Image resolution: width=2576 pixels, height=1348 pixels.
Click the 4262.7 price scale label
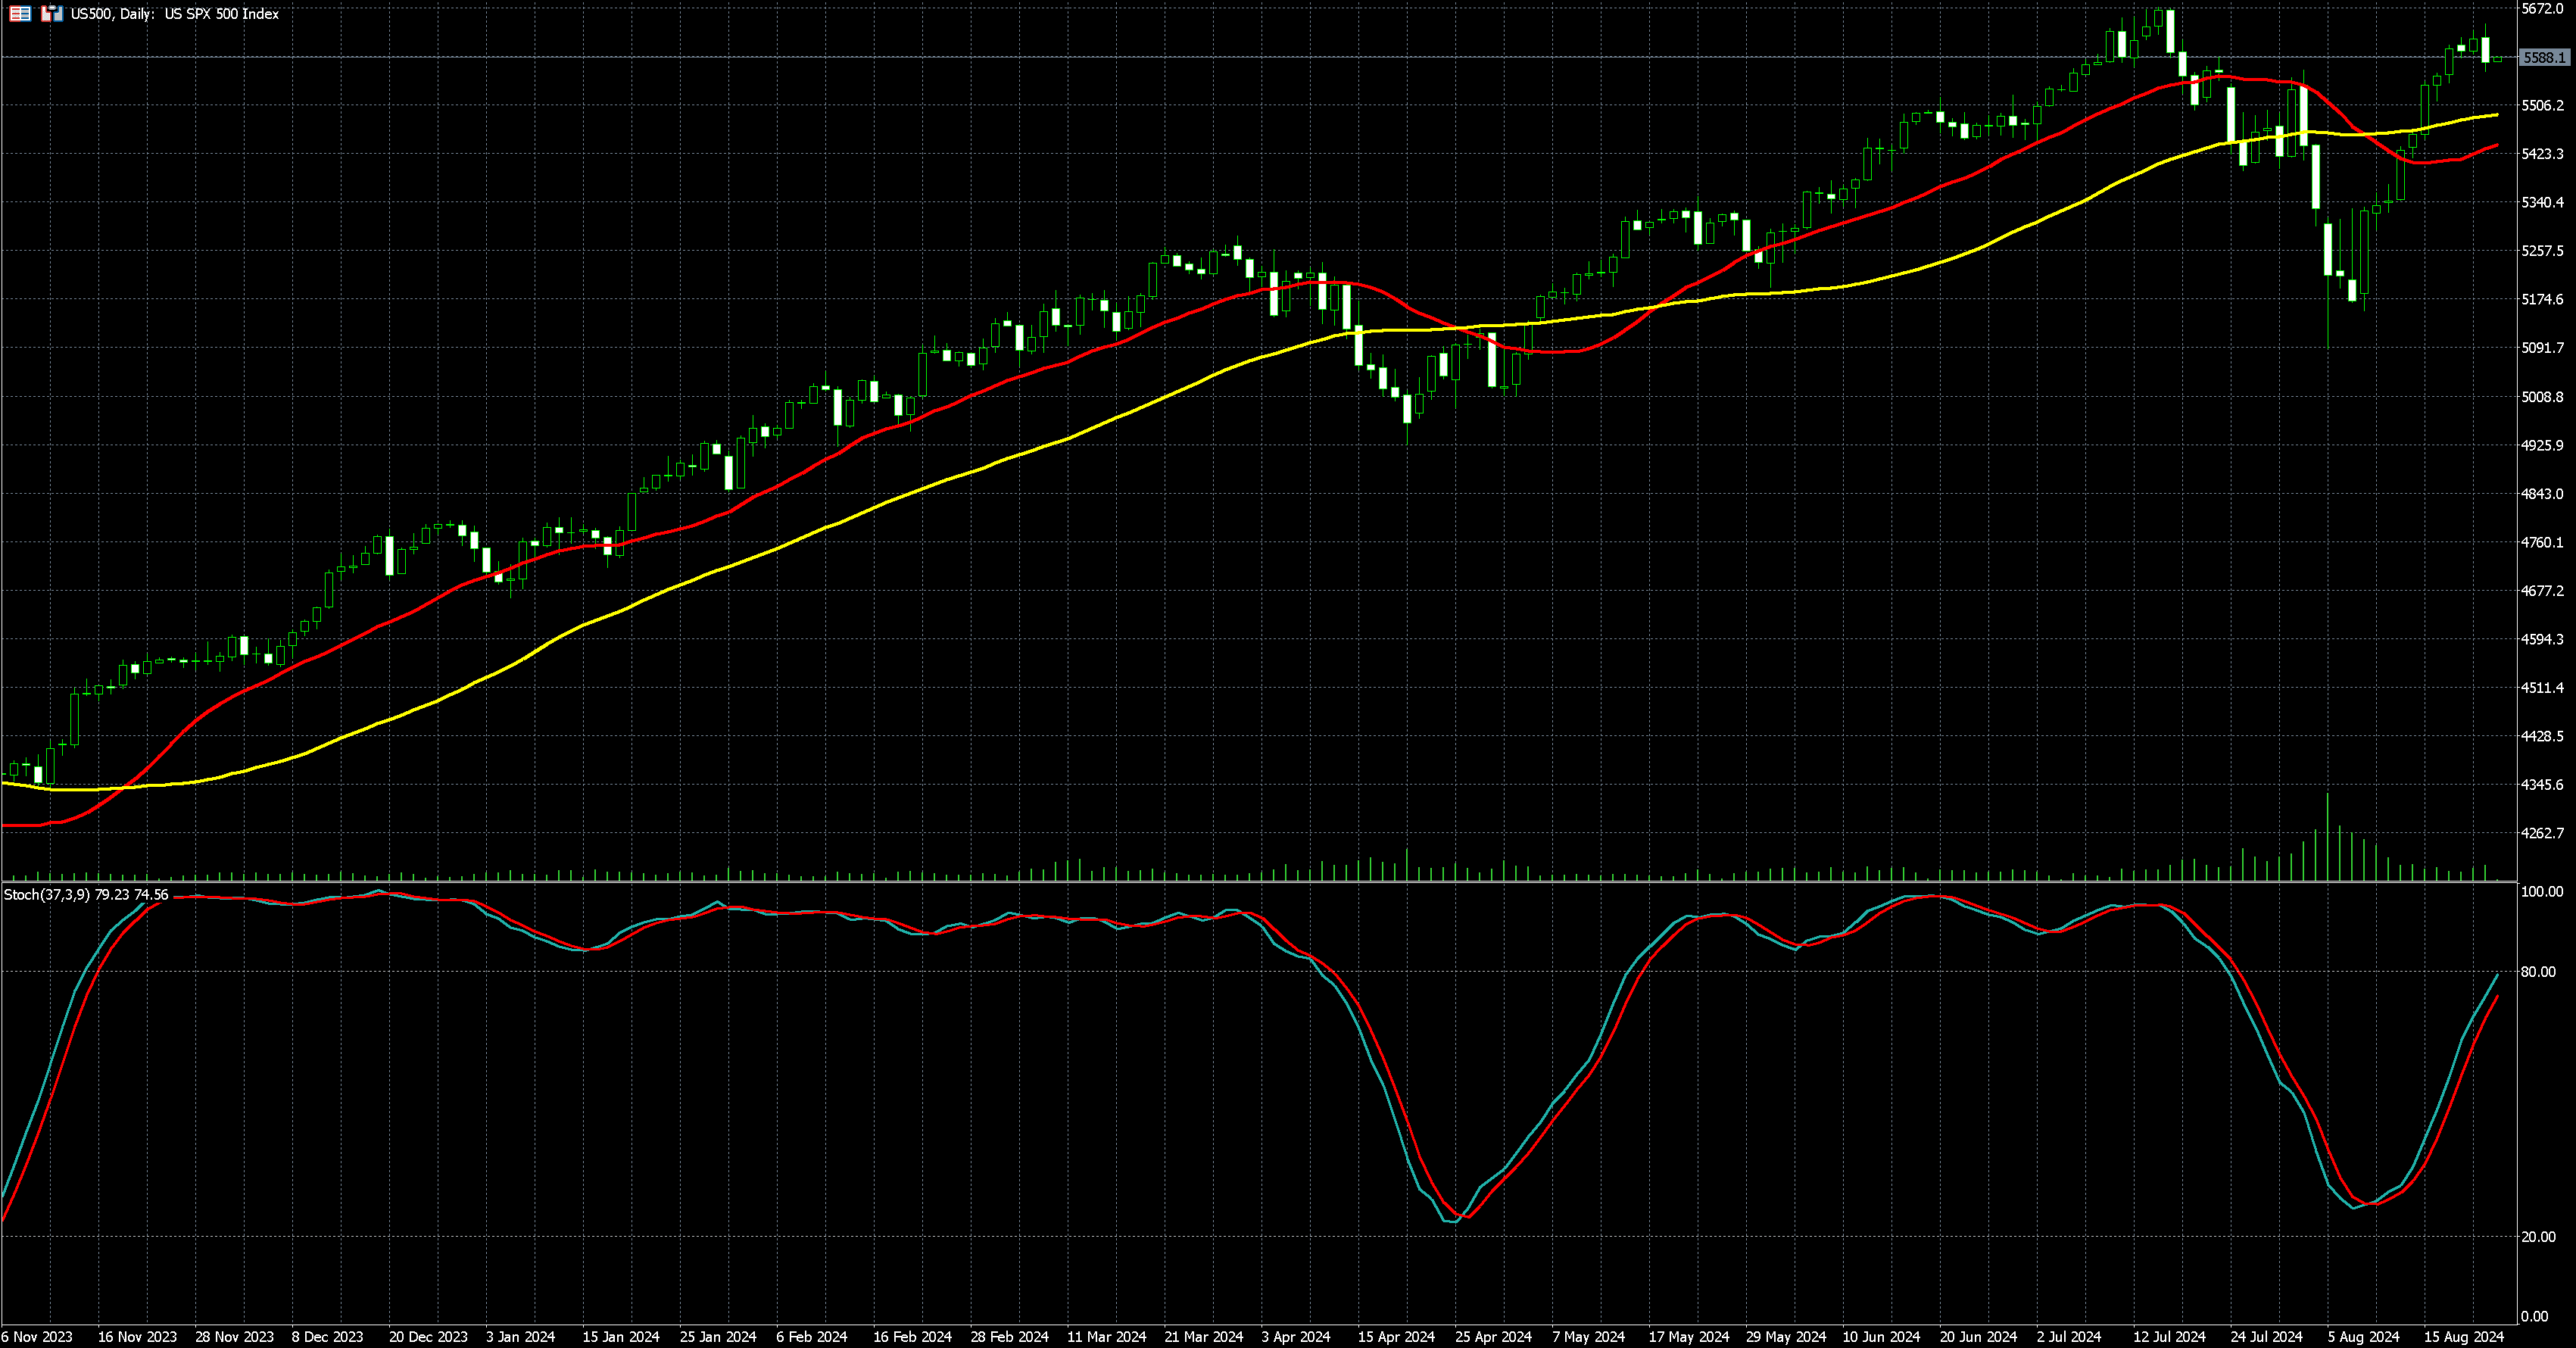pyautogui.click(x=2542, y=833)
